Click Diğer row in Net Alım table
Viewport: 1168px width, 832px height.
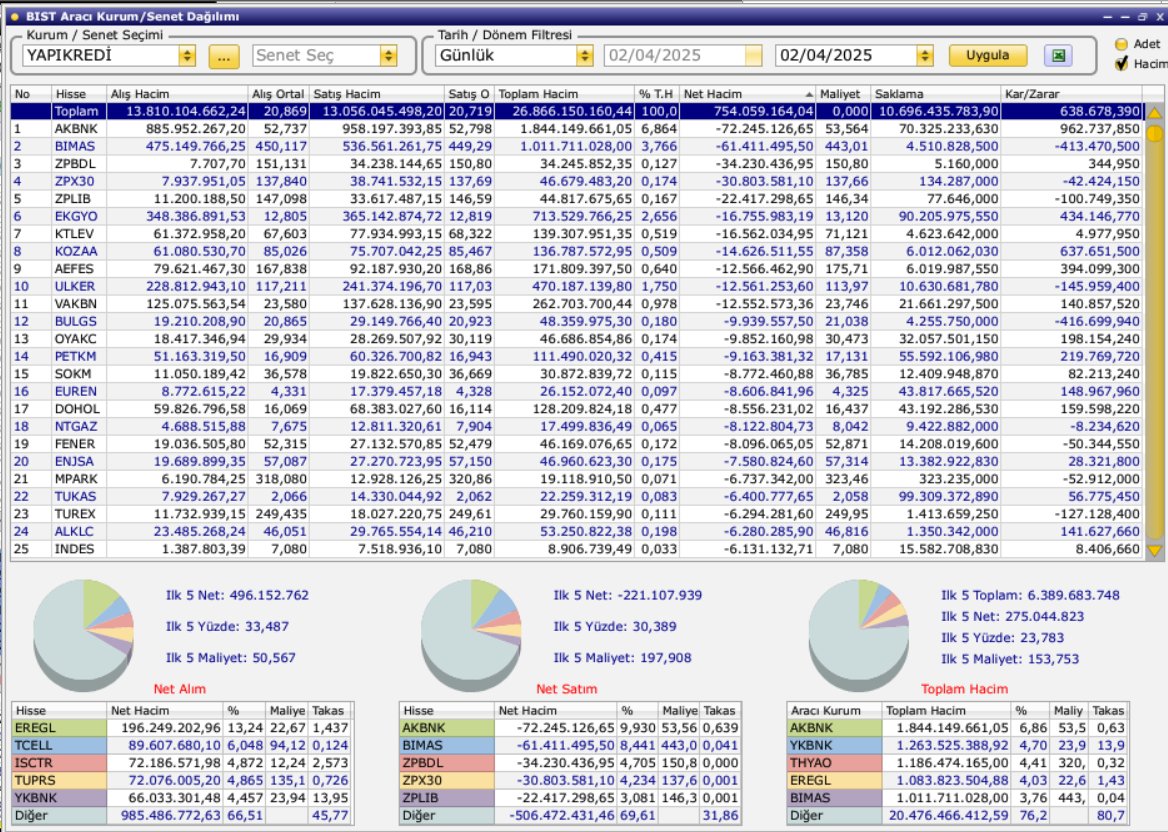pyautogui.click(x=182, y=816)
